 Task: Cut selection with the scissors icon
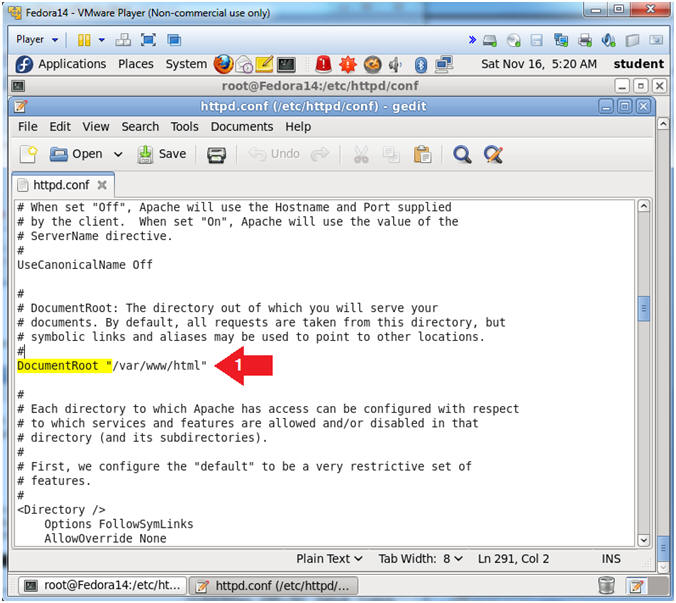(361, 154)
